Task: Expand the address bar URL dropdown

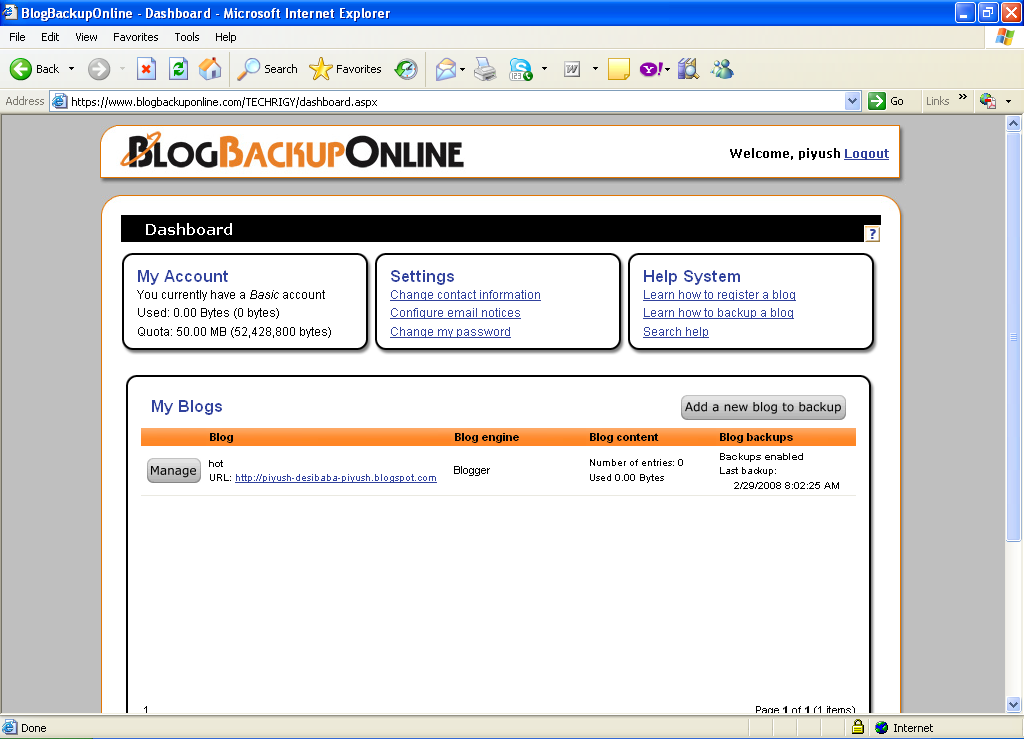Action: 852,101
